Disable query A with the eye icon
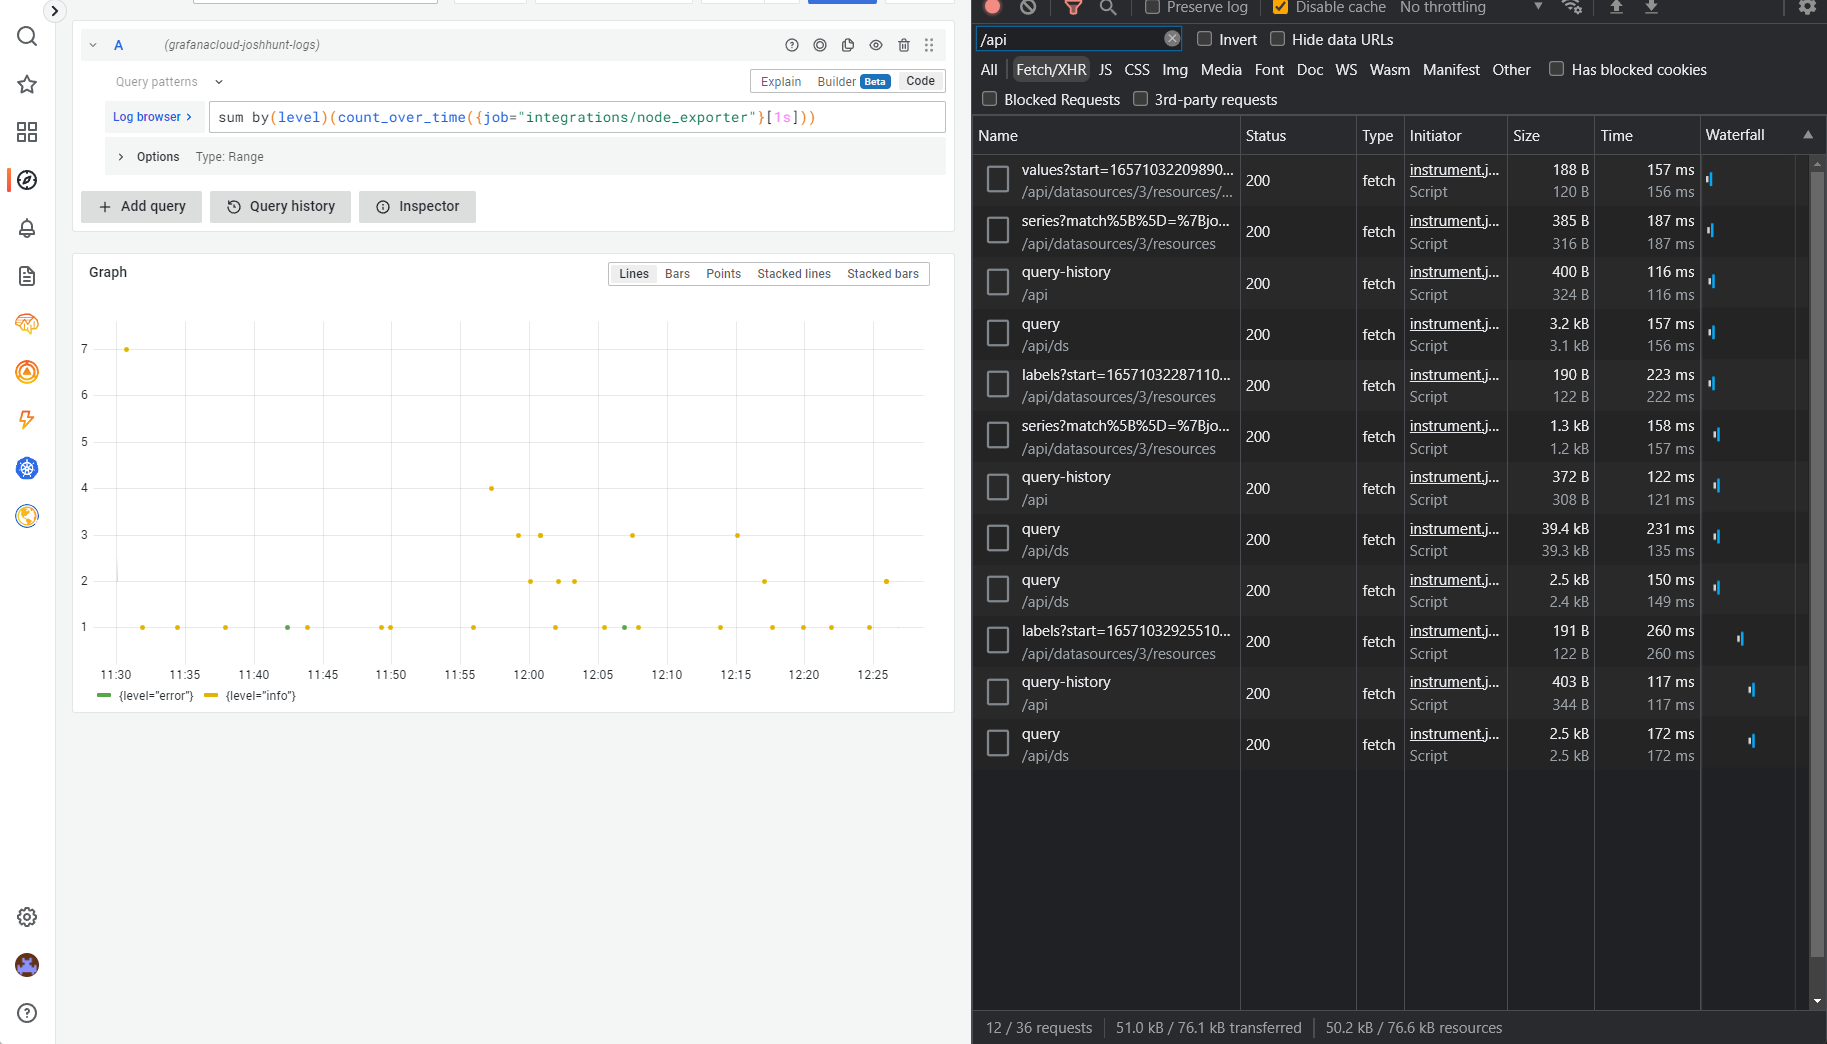The image size is (1827, 1044). pos(876,45)
